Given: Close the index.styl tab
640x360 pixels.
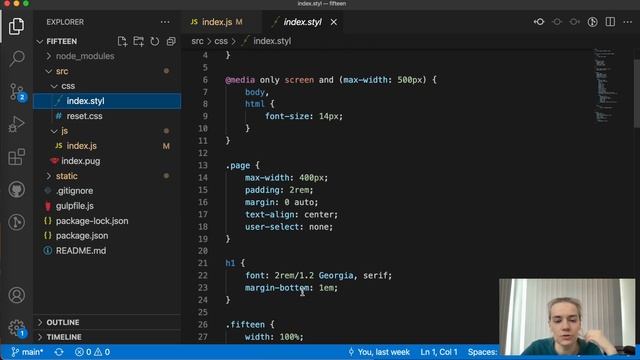Looking at the screenshot, I should coord(333,22).
